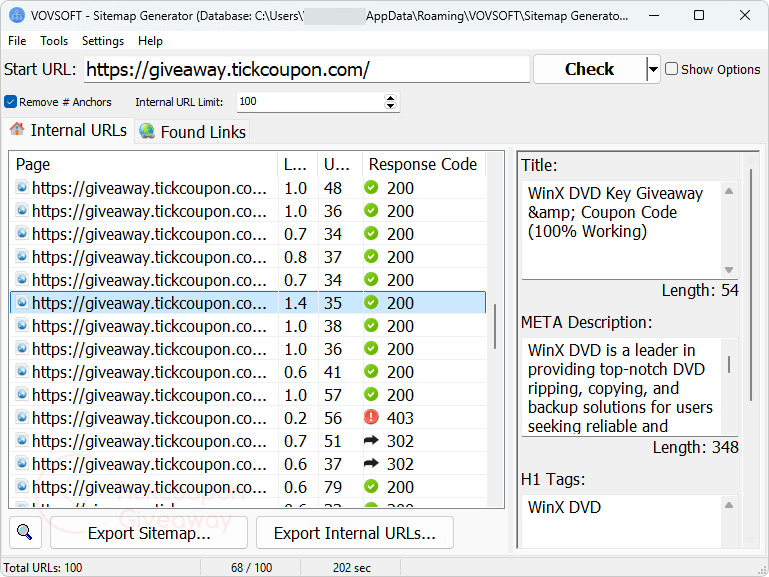Click the globe icon on Found Links tab

(x=147, y=131)
